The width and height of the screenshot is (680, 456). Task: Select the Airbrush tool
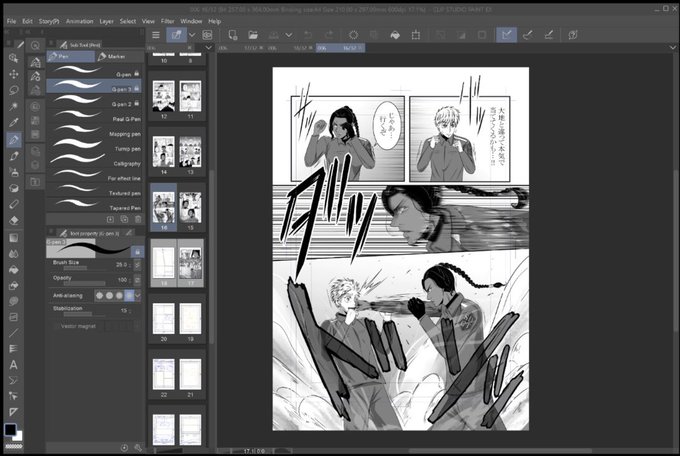(x=13, y=172)
